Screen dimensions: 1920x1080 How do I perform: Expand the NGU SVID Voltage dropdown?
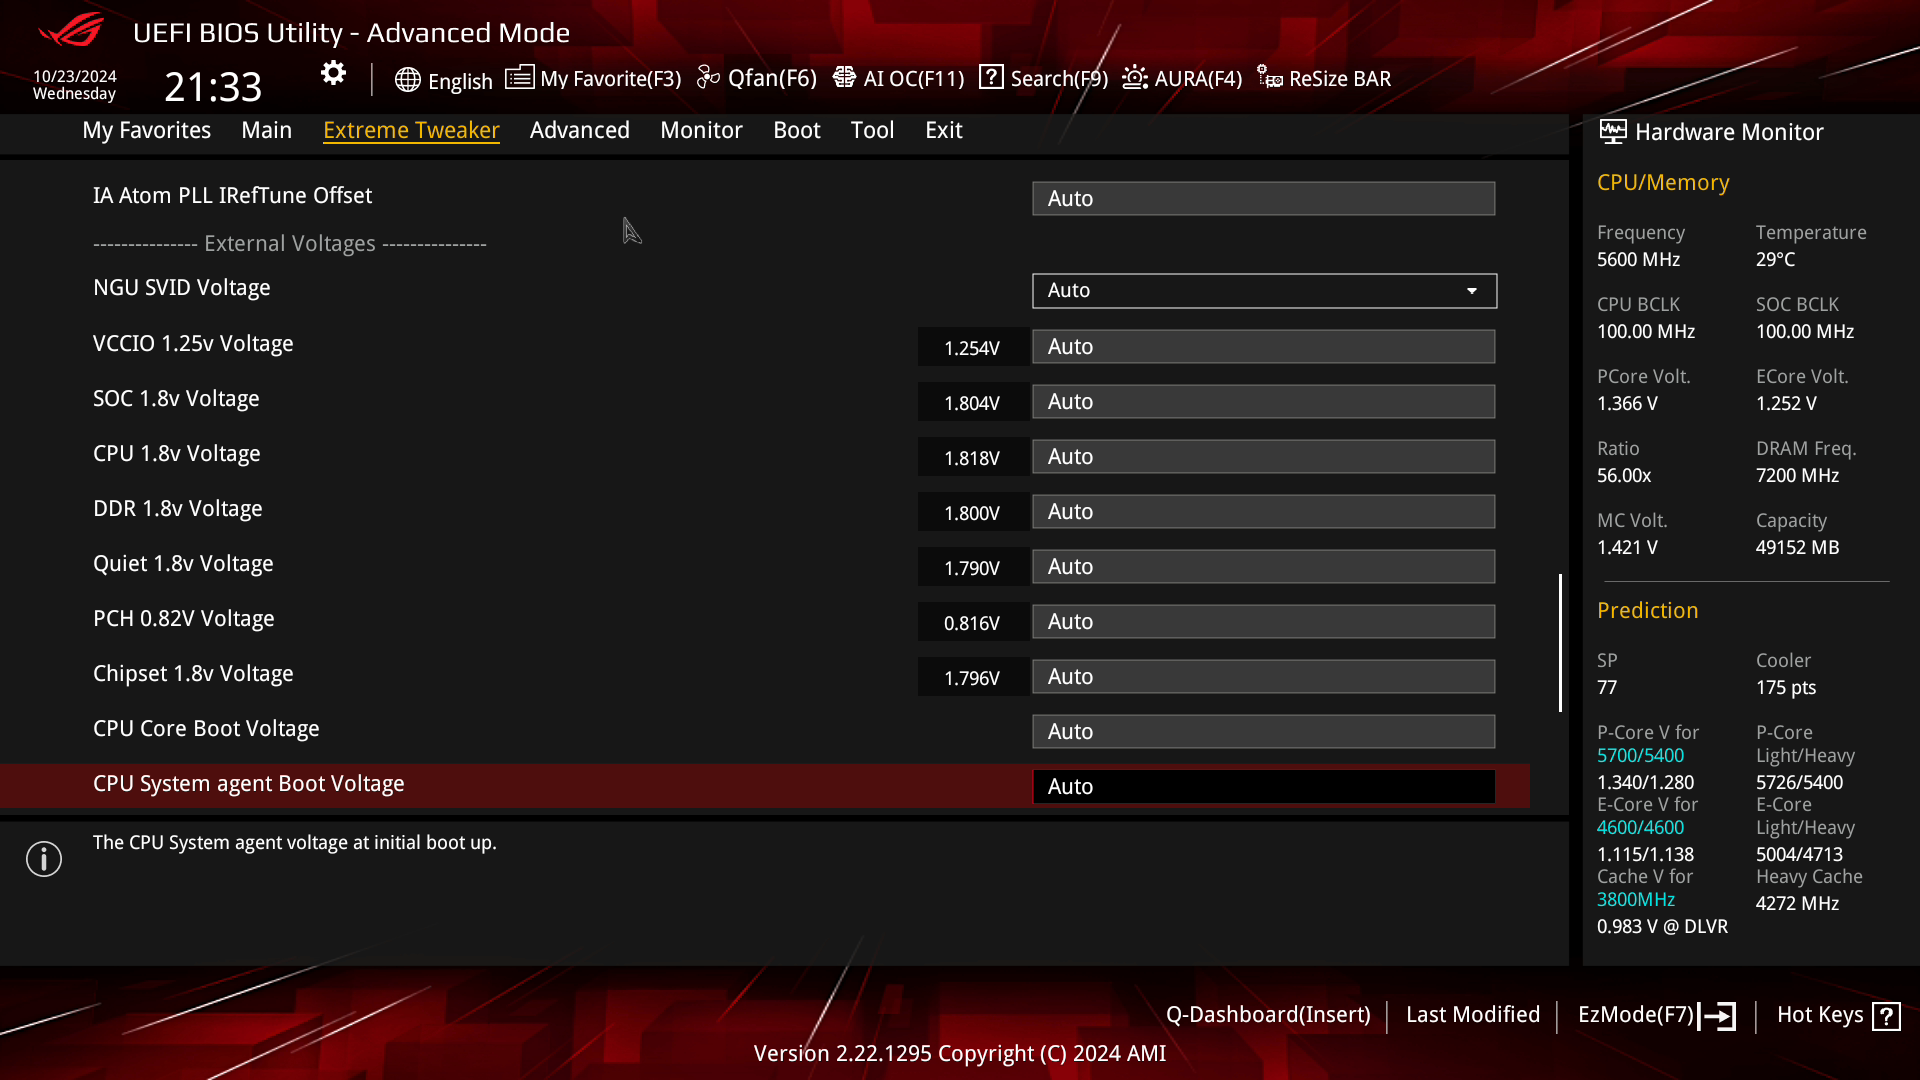coord(1263,290)
